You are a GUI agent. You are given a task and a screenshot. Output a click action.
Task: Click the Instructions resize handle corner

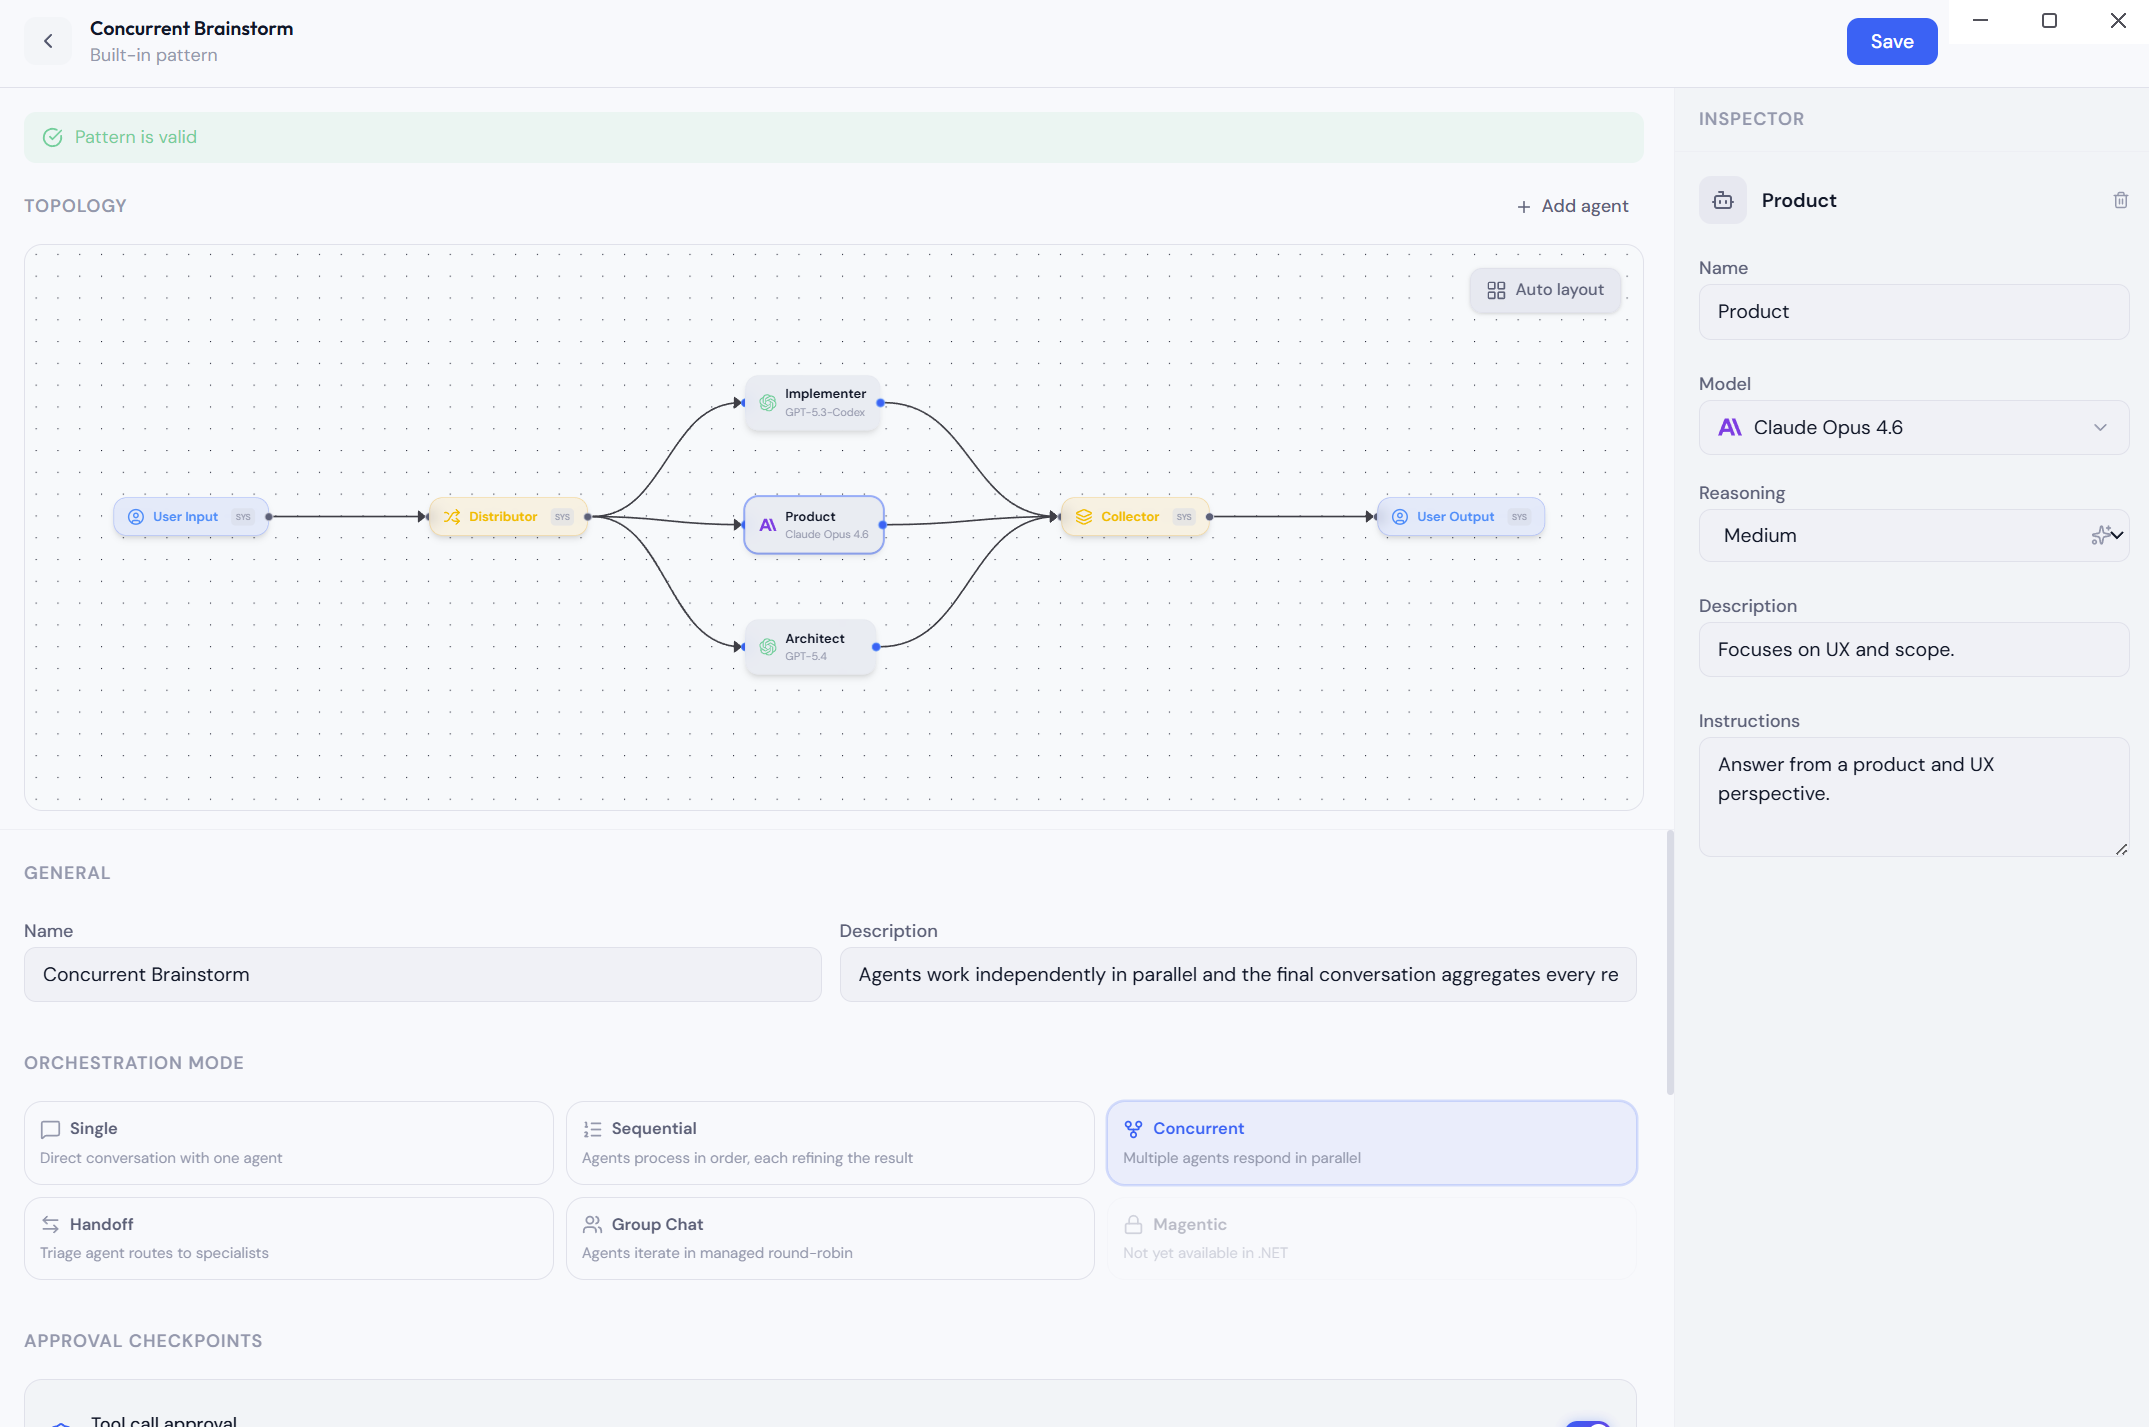(x=2121, y=849)
